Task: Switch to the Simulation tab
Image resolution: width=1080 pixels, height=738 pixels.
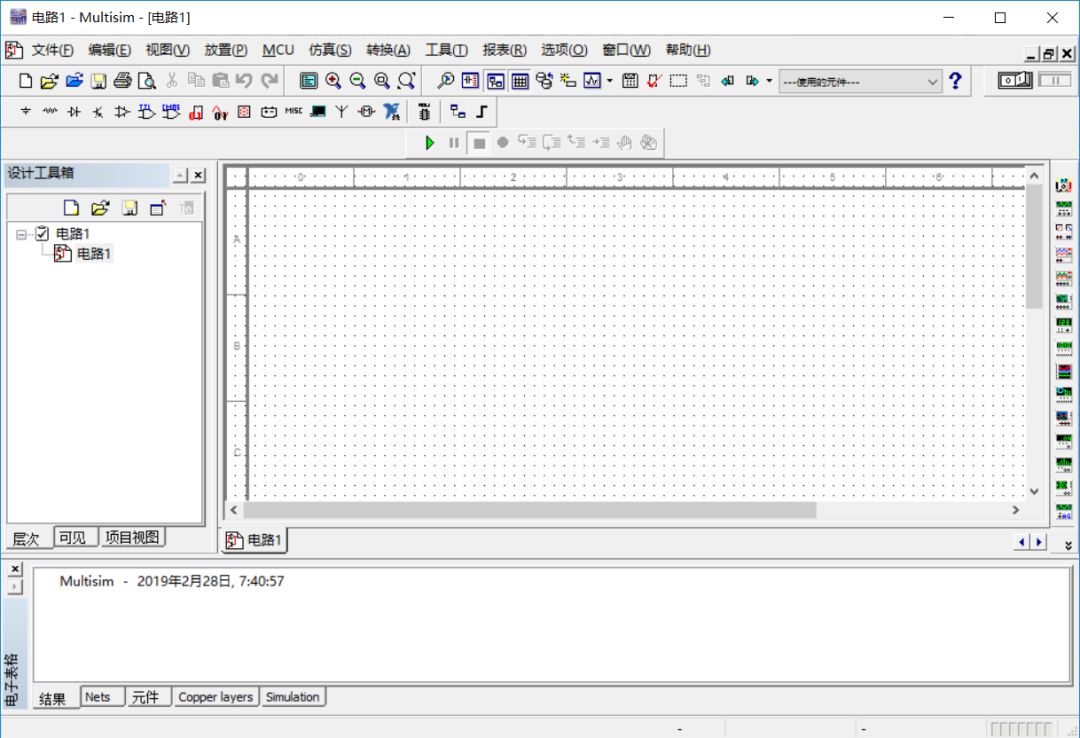Action: 293,697
